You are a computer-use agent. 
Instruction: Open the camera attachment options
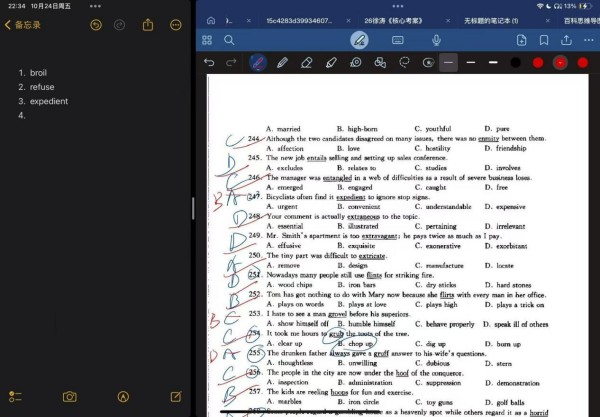[x=69, y=397]
